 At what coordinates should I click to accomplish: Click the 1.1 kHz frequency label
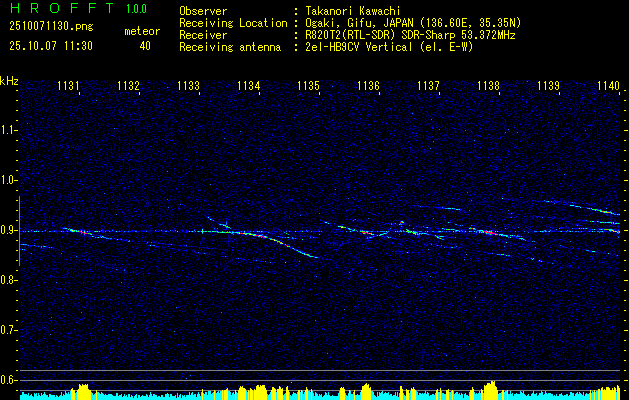coord(9,130)
